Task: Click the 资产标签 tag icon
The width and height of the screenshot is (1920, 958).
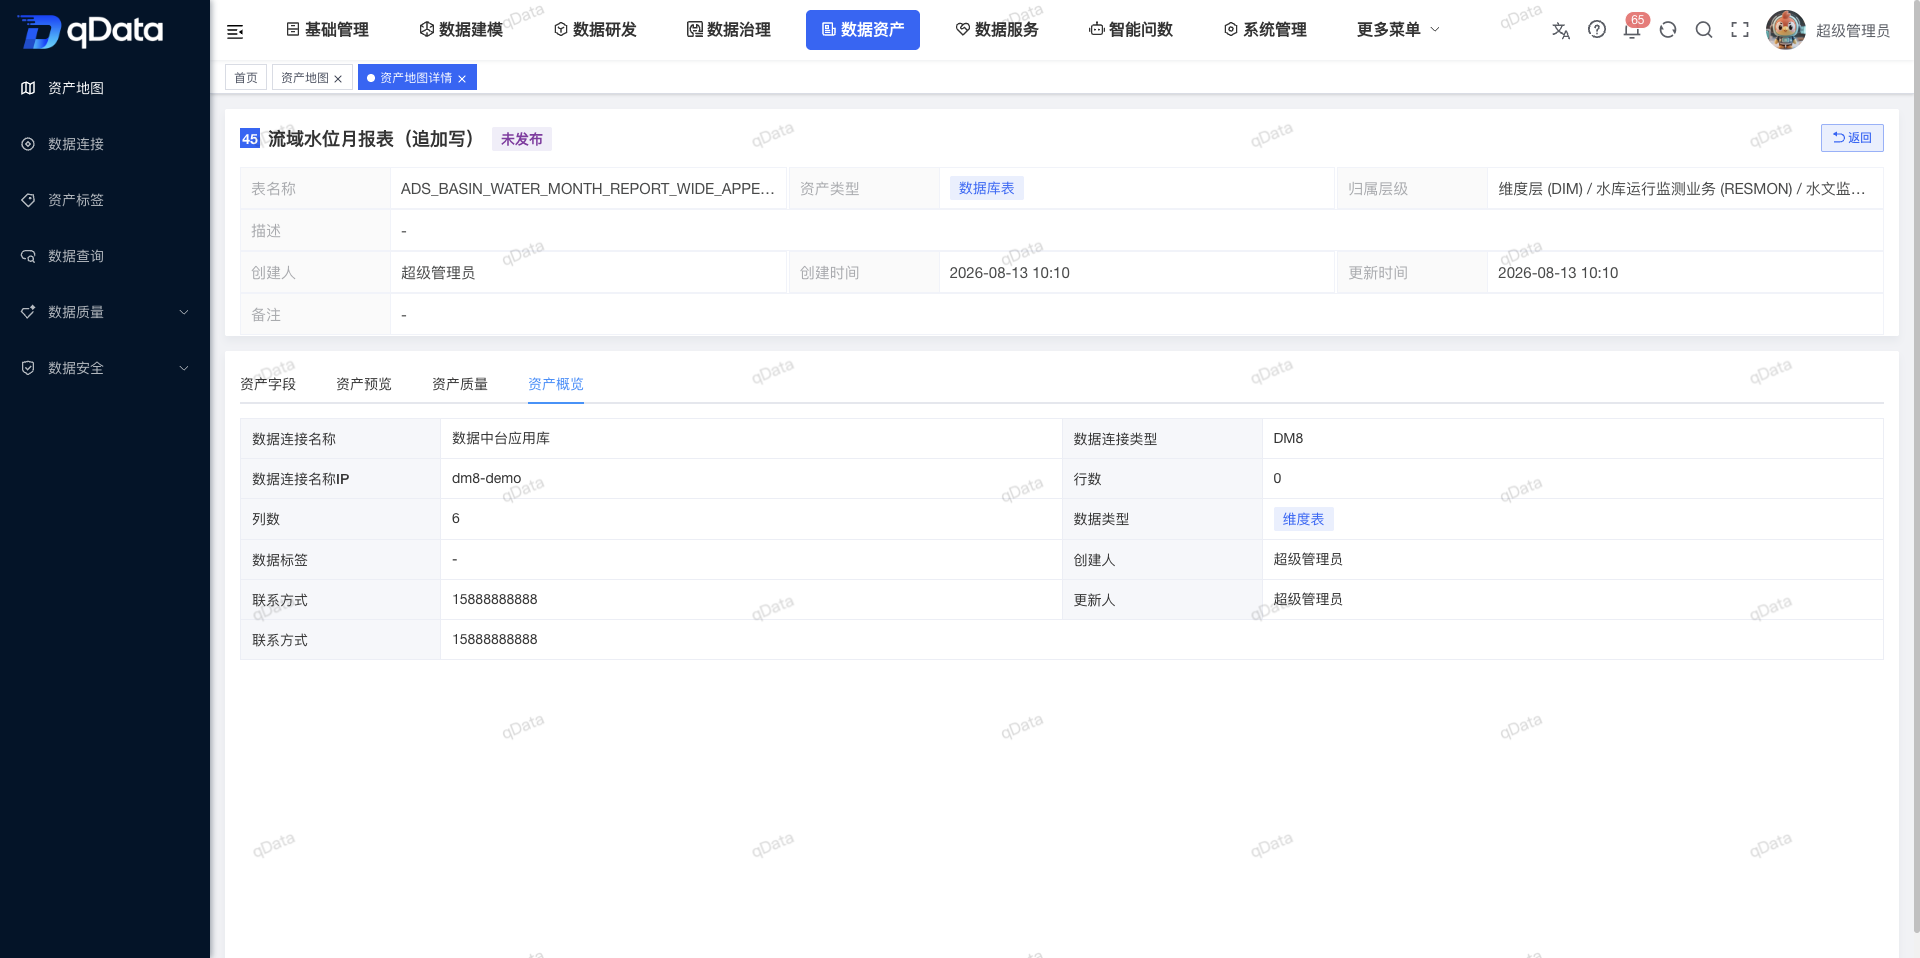Action: tap(28, 200)
